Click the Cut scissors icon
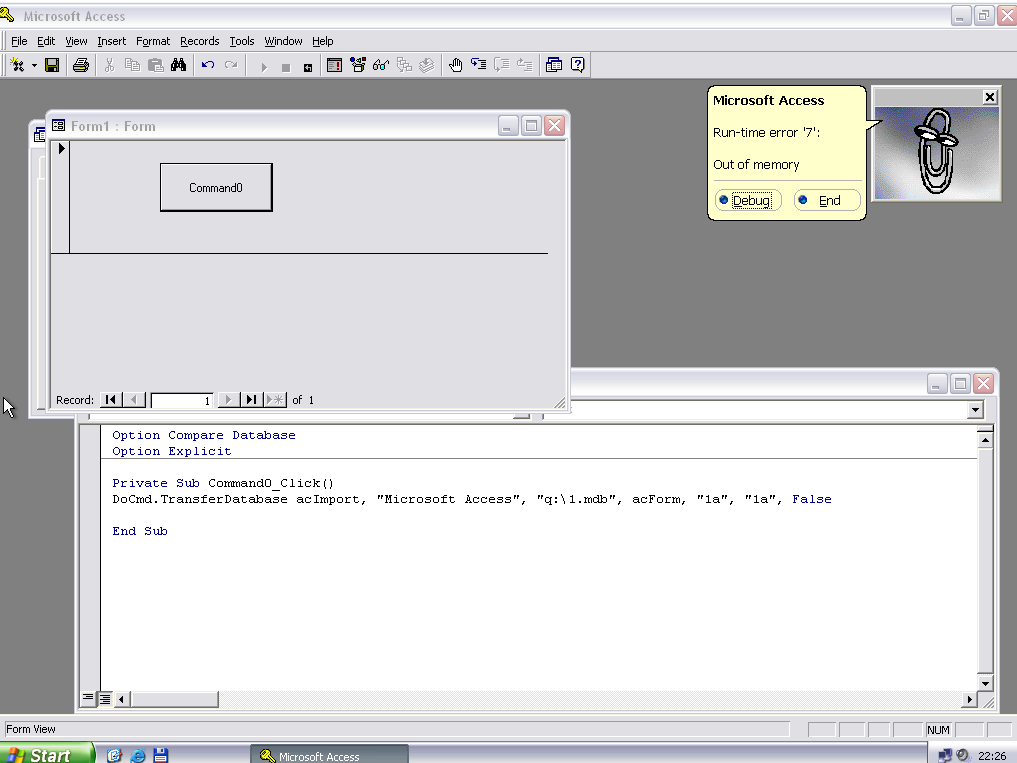 (x=110, y=65)
